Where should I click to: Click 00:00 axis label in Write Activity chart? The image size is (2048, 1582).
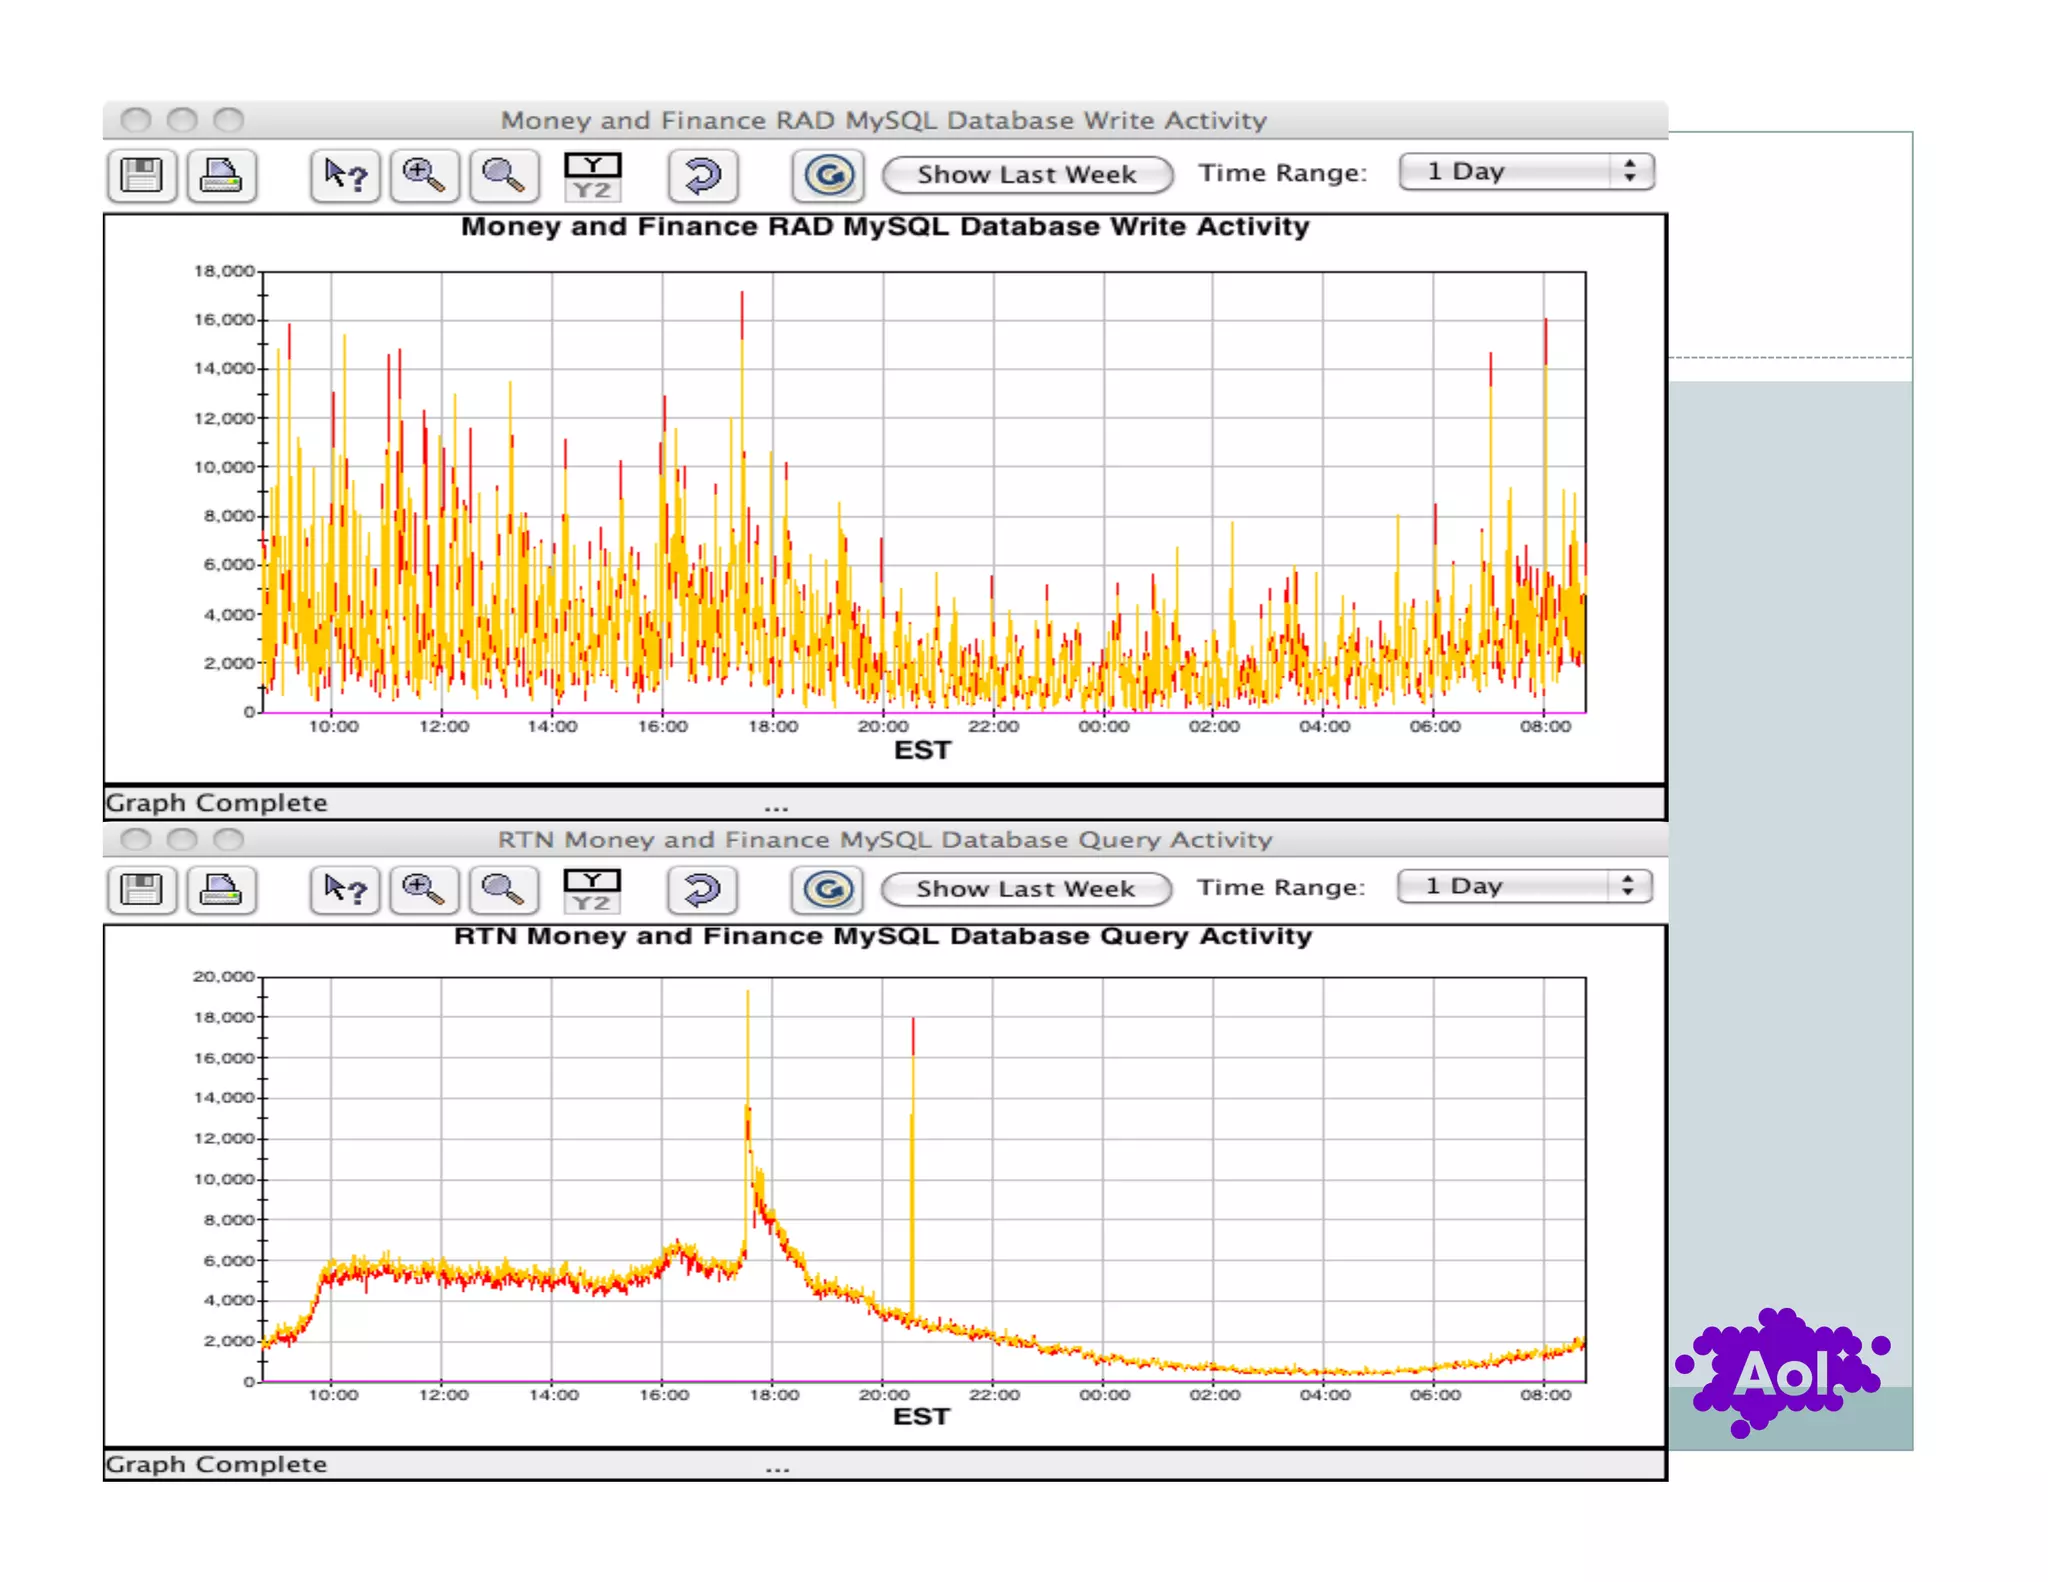[1104, 727]
